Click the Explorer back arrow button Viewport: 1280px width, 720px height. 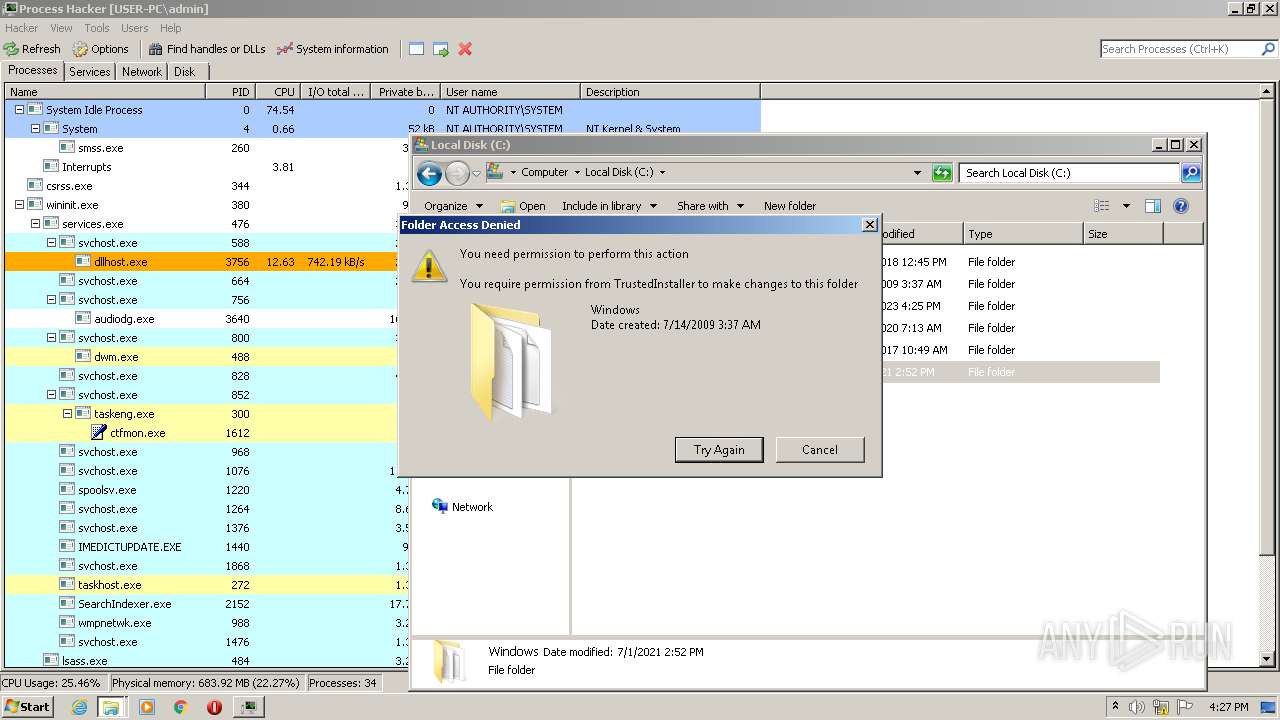[x=429, y=173]
